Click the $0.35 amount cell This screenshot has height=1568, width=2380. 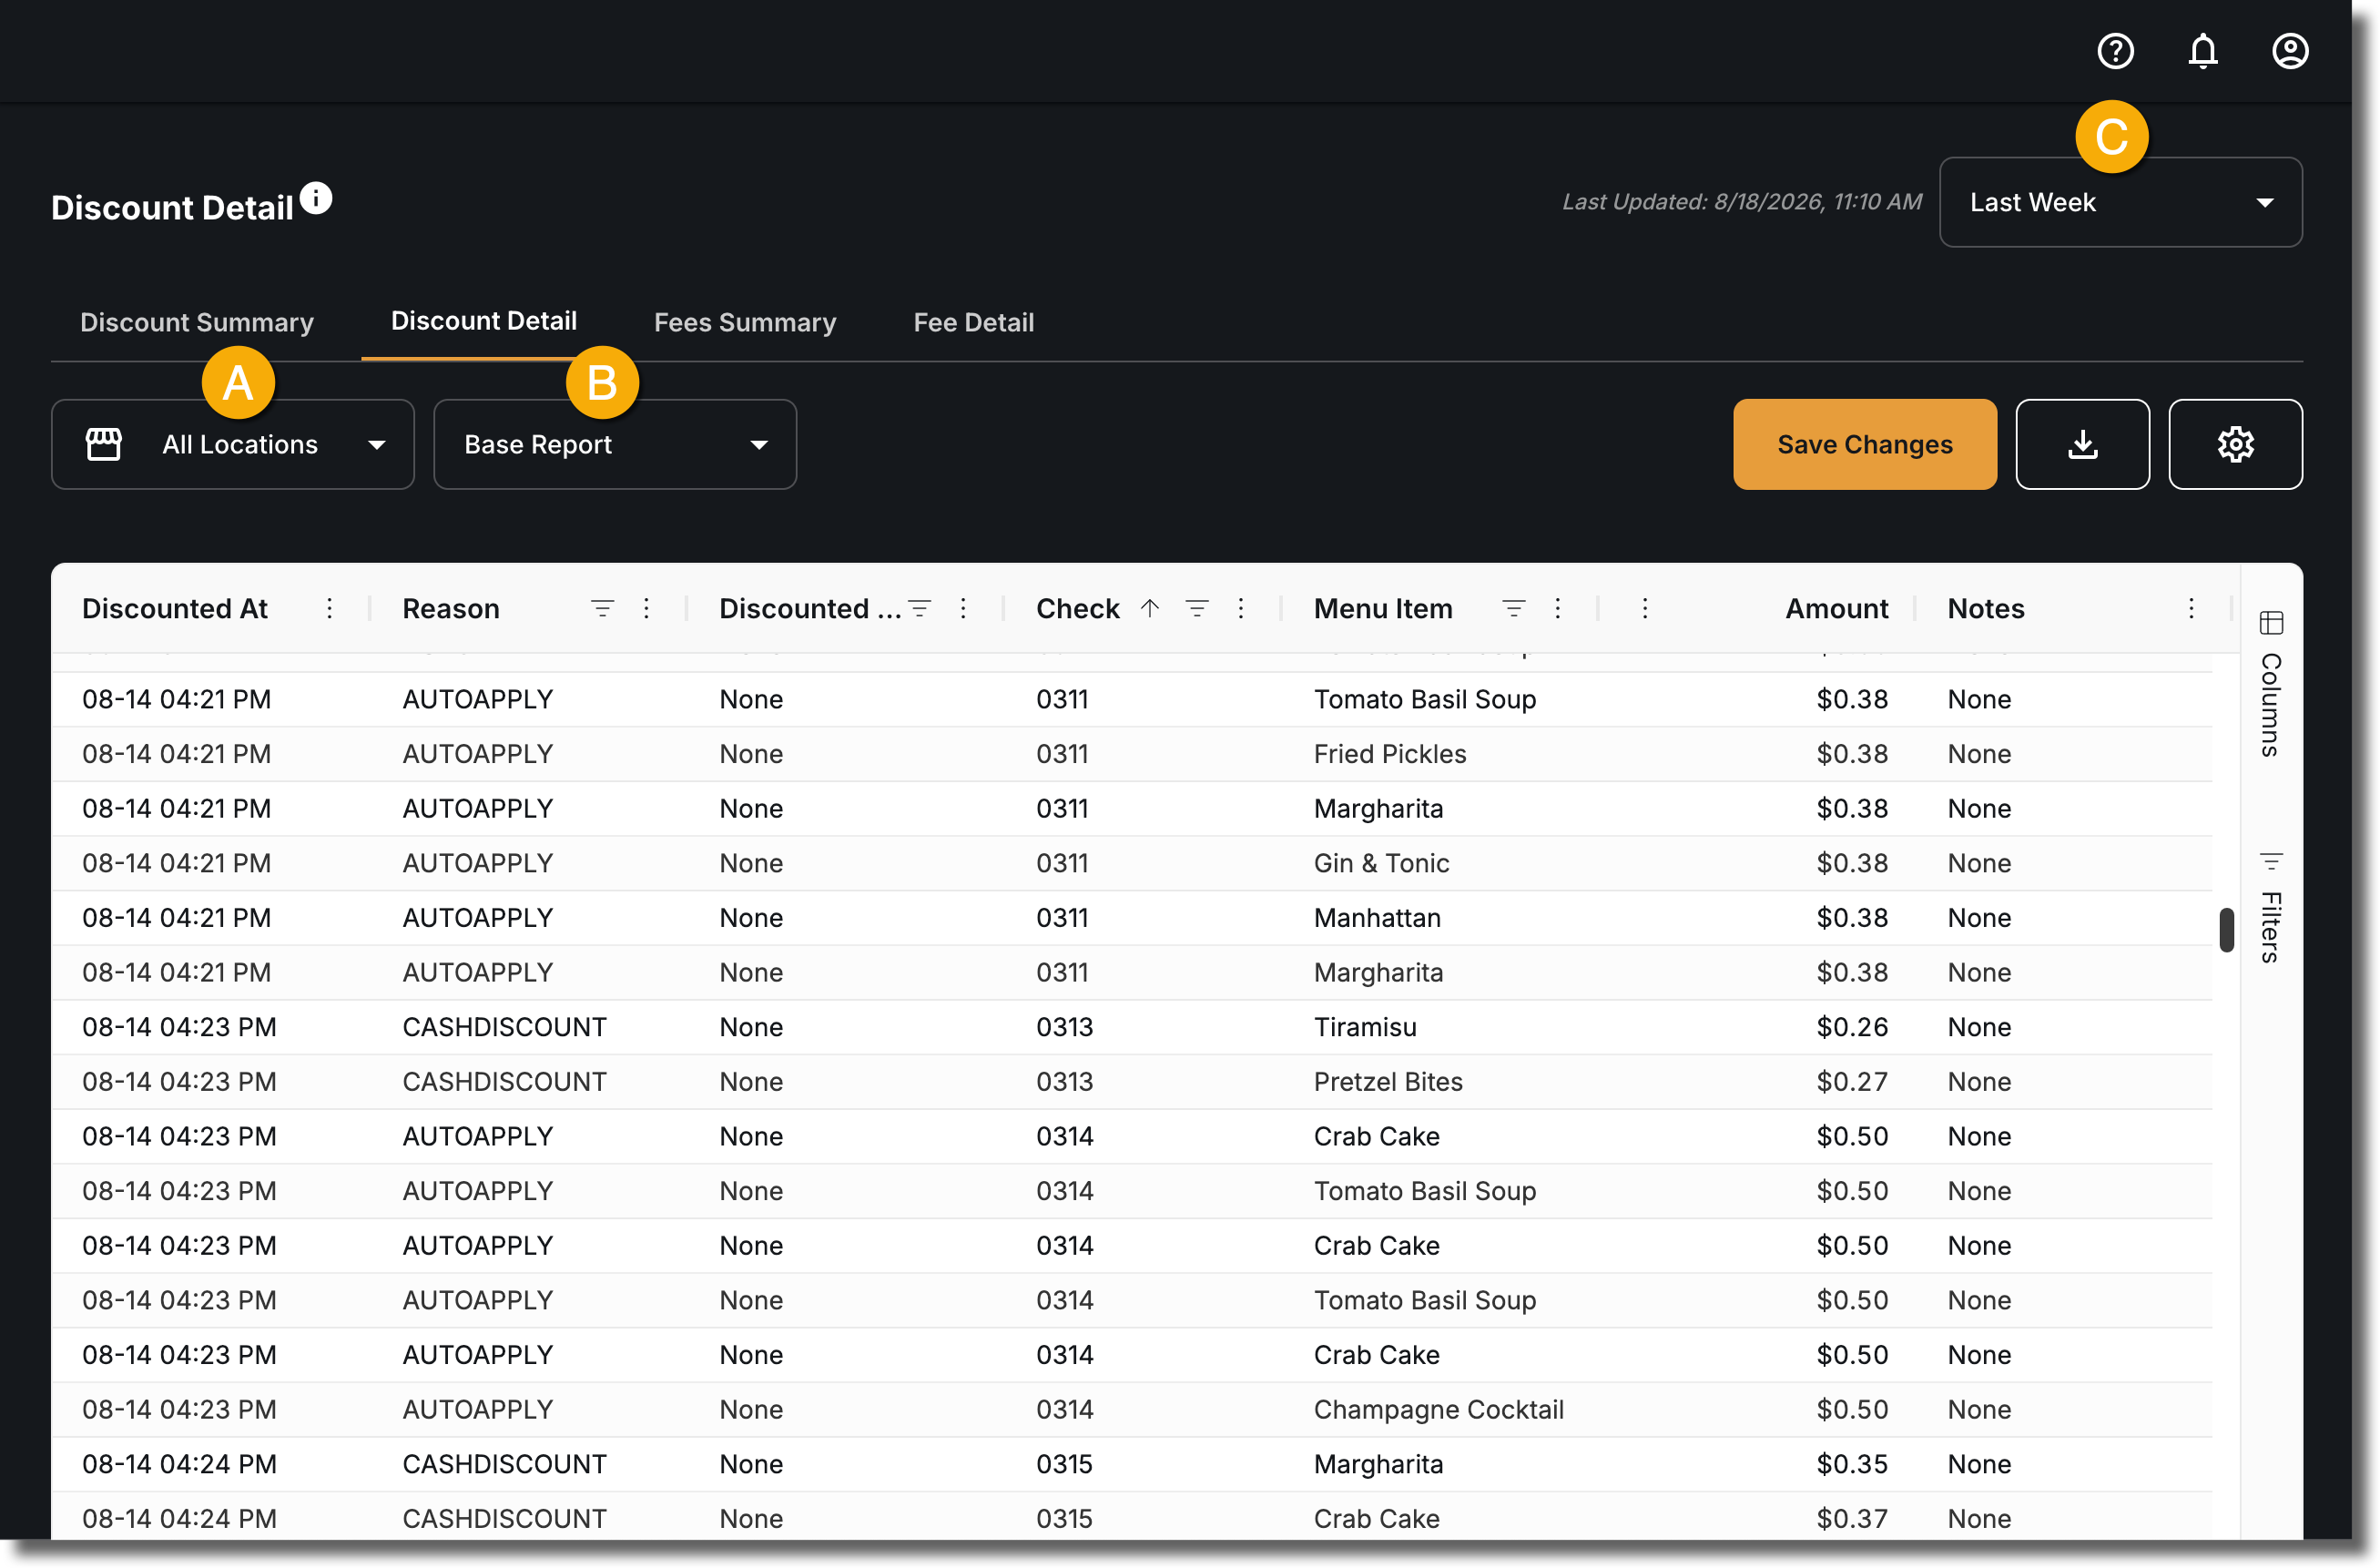click(x=1852, y=1464)
